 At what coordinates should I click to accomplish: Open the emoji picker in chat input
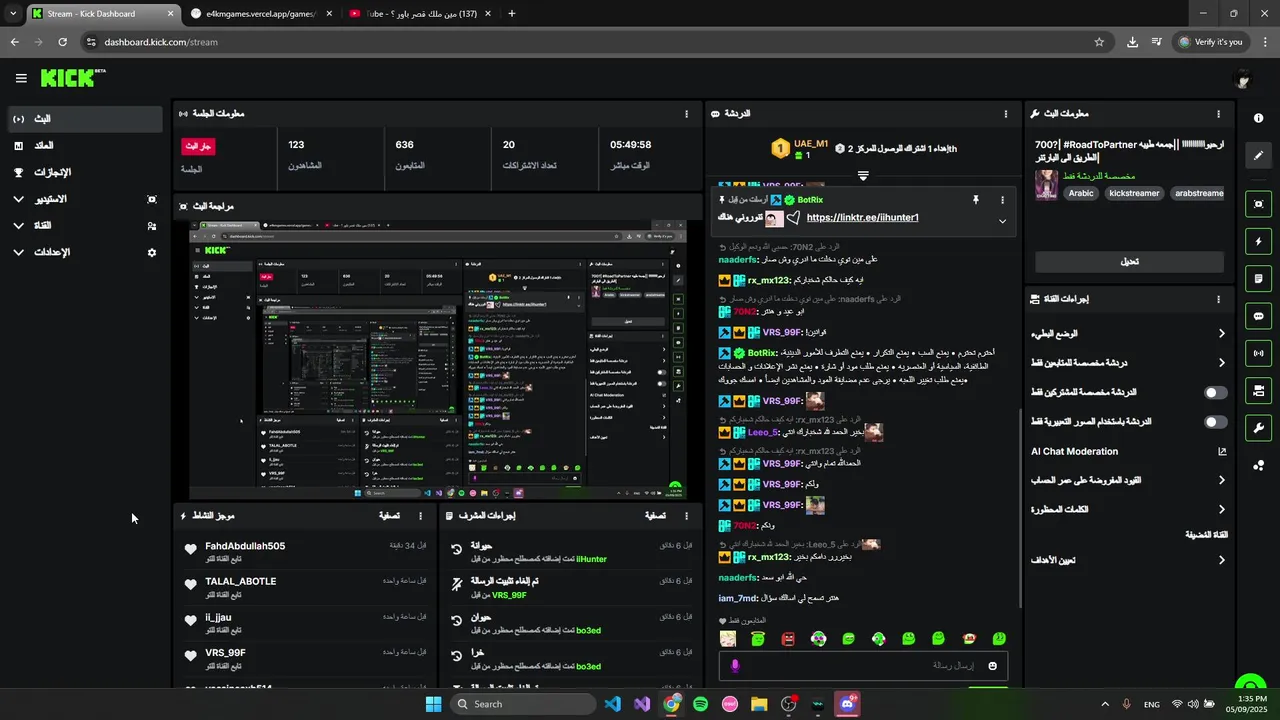tap(993, 666)
